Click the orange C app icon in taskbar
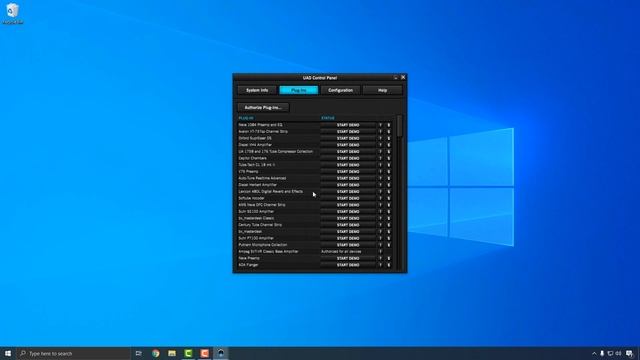The image size is (640, 360). (x=204, y=353)
